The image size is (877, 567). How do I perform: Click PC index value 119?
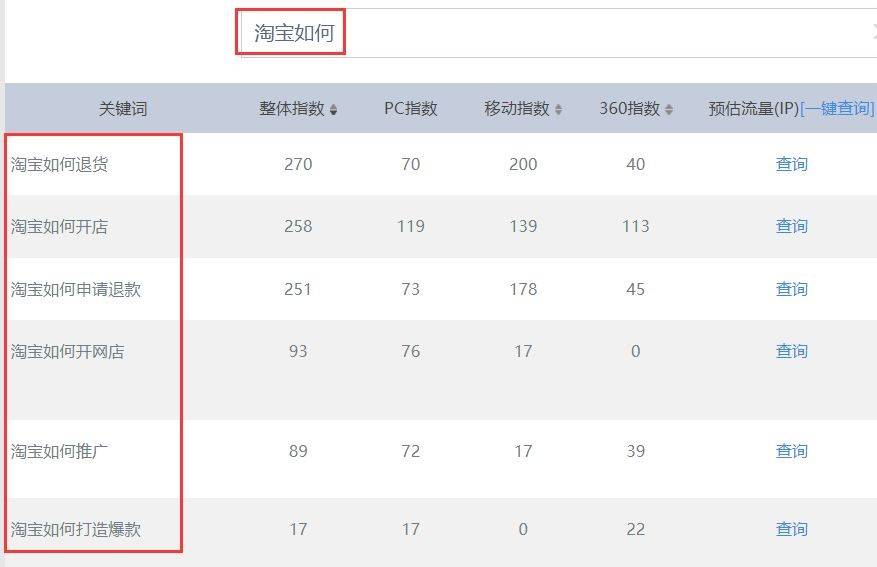[411, 226]
